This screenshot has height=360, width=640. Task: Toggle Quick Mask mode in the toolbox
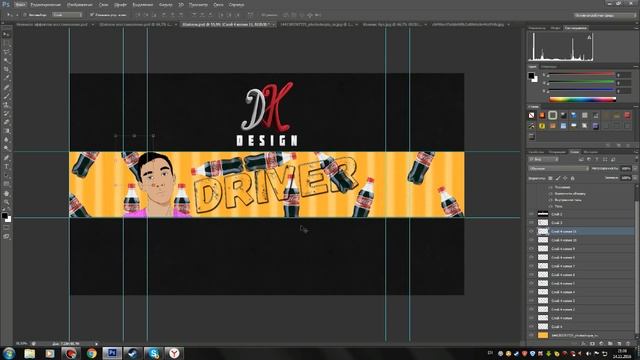[x=7, y=228]
